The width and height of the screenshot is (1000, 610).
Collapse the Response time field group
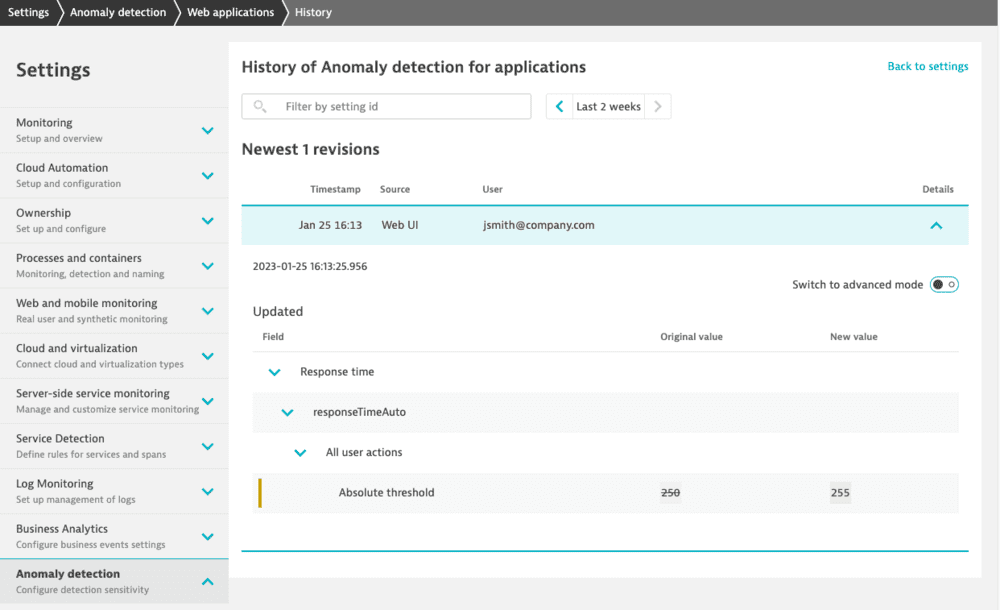[x=274, y=371]
